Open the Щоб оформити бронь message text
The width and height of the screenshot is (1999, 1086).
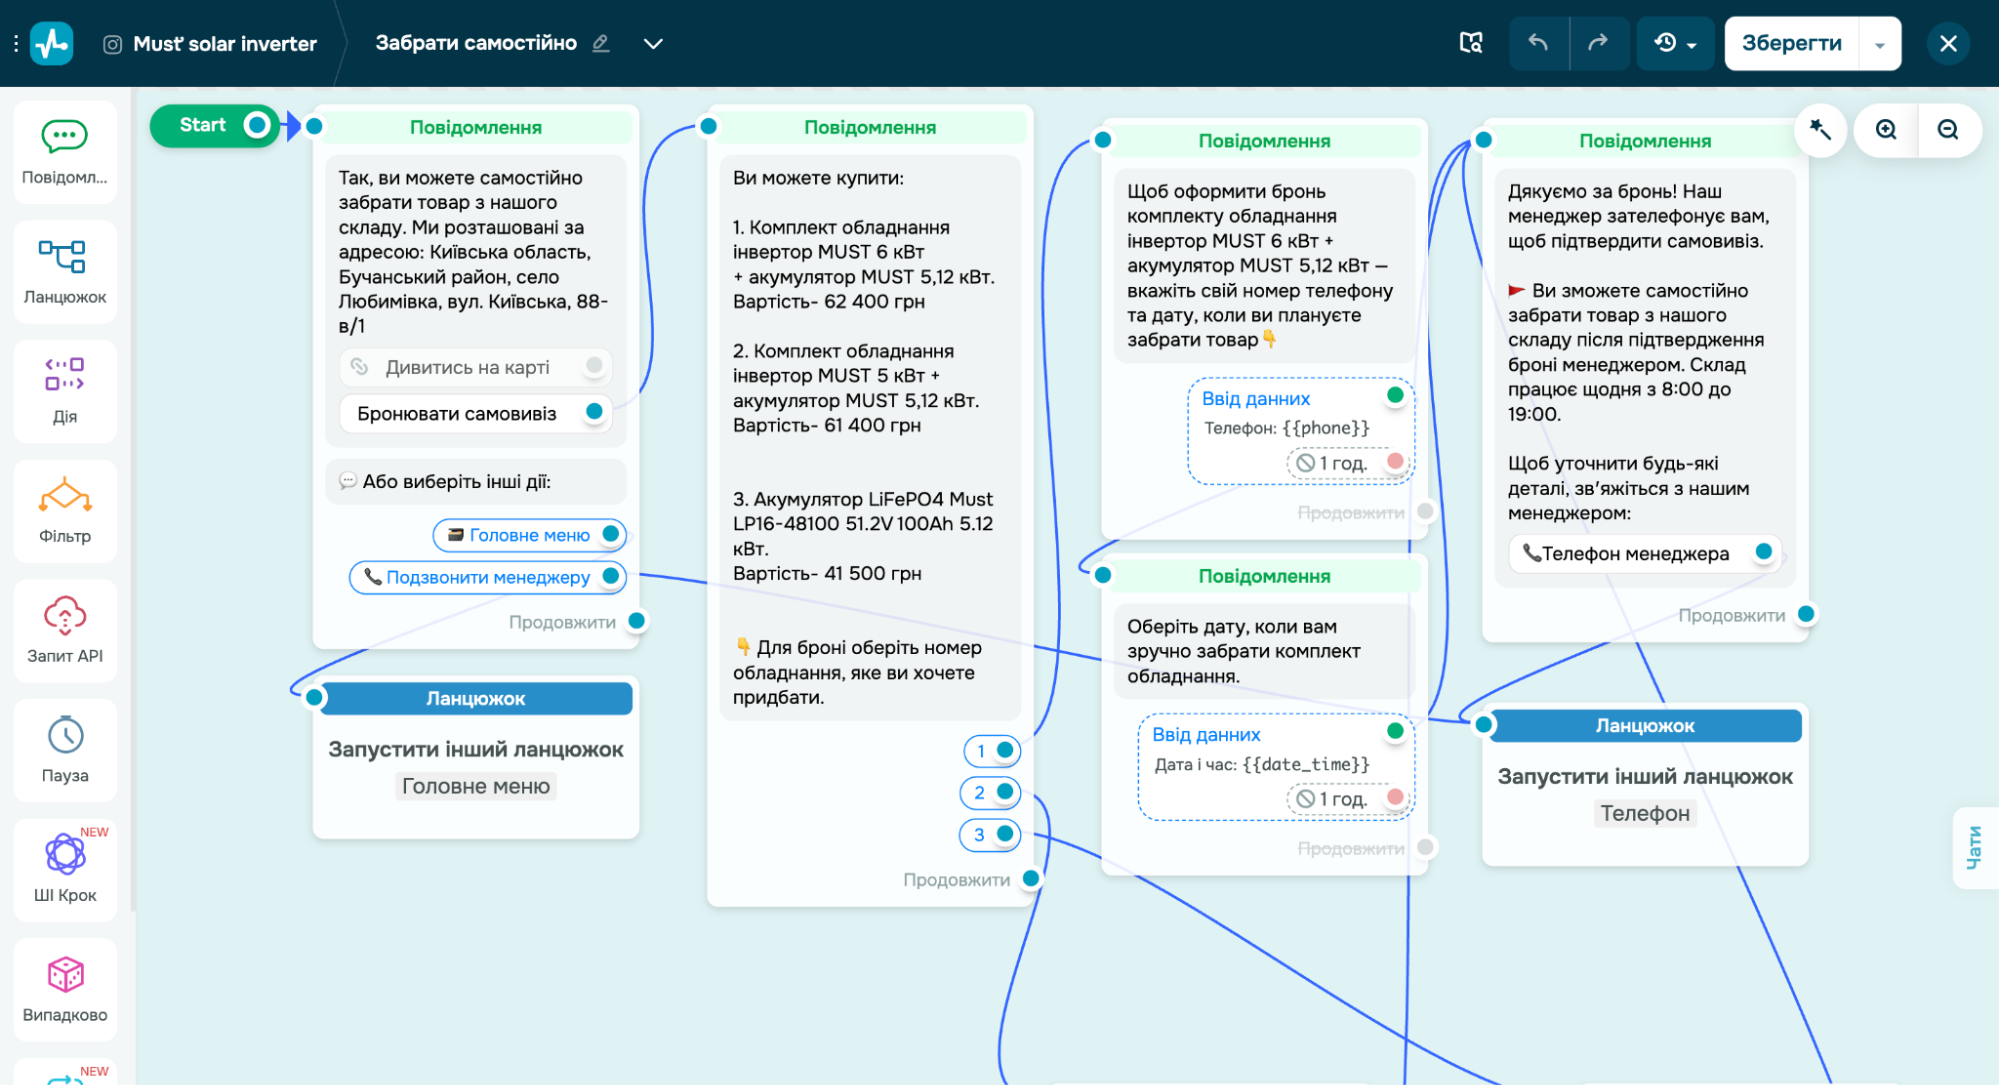(x=1263, y=265)
